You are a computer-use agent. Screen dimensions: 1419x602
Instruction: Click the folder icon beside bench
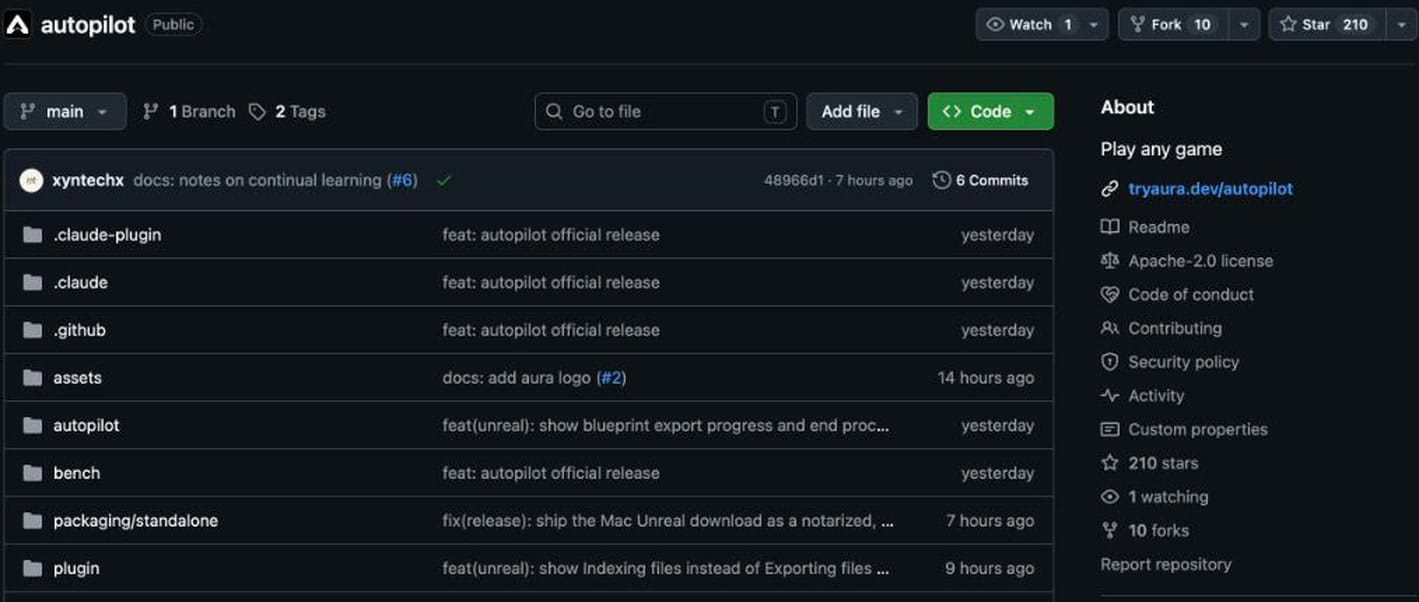tap(33, 473)
